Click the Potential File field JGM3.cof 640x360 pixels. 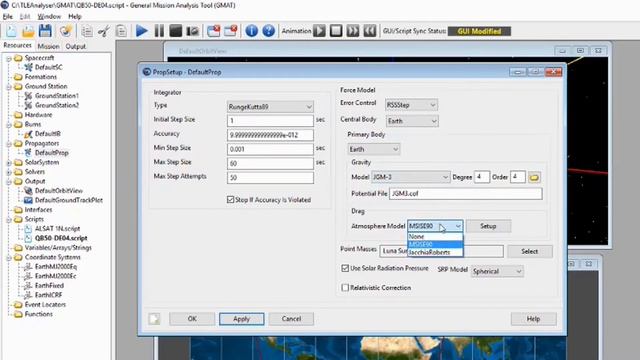[466, 193]
